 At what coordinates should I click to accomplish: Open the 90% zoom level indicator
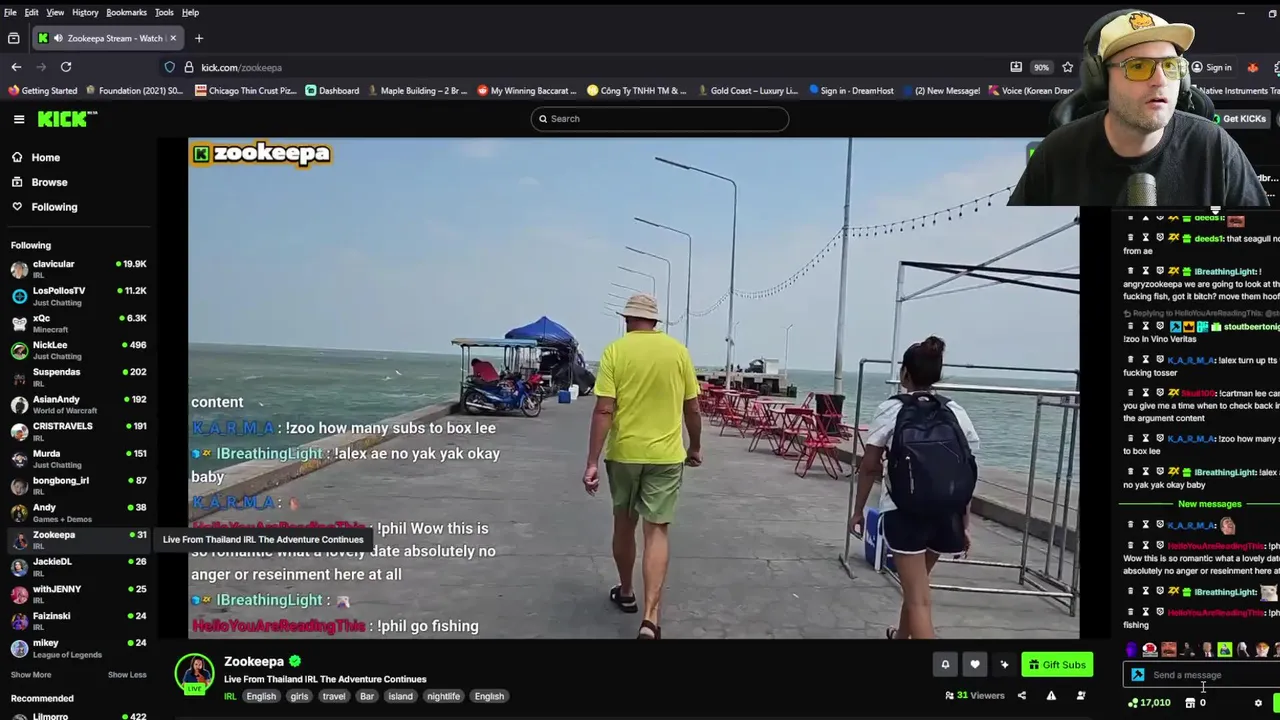[1042, 67]
